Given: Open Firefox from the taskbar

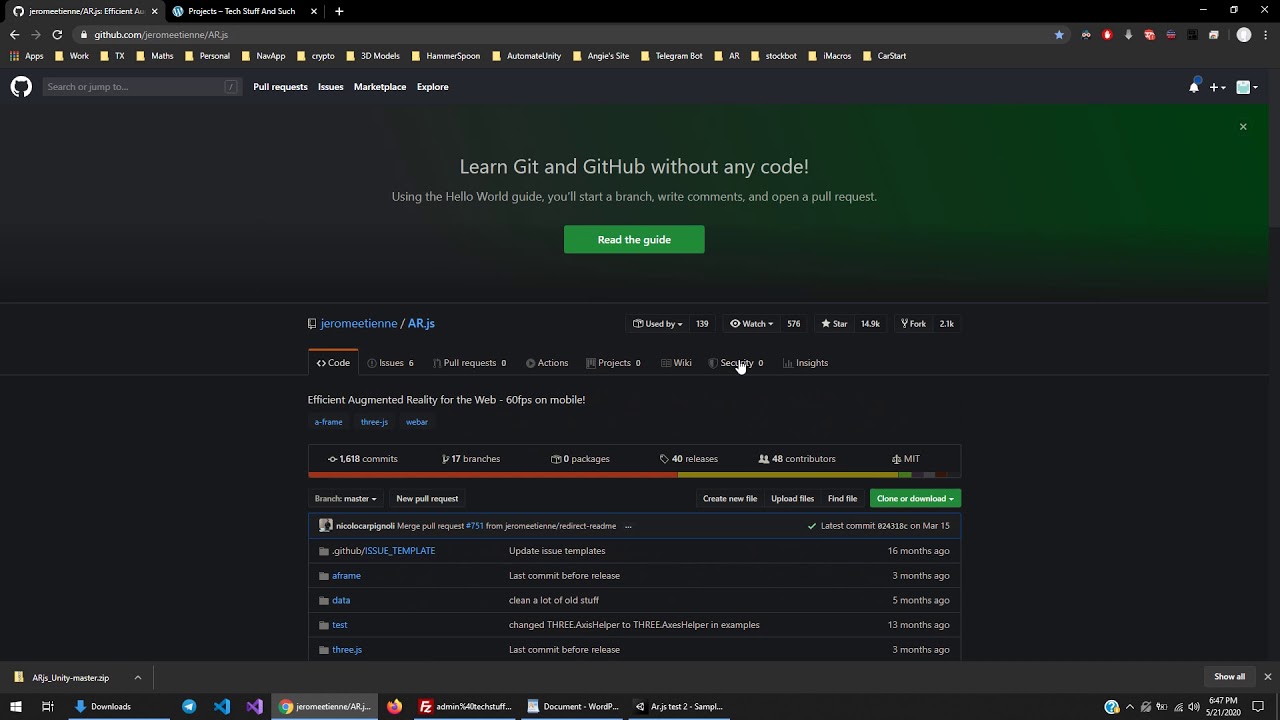Looking at the screenshot, I should click(x=395, y=706).
